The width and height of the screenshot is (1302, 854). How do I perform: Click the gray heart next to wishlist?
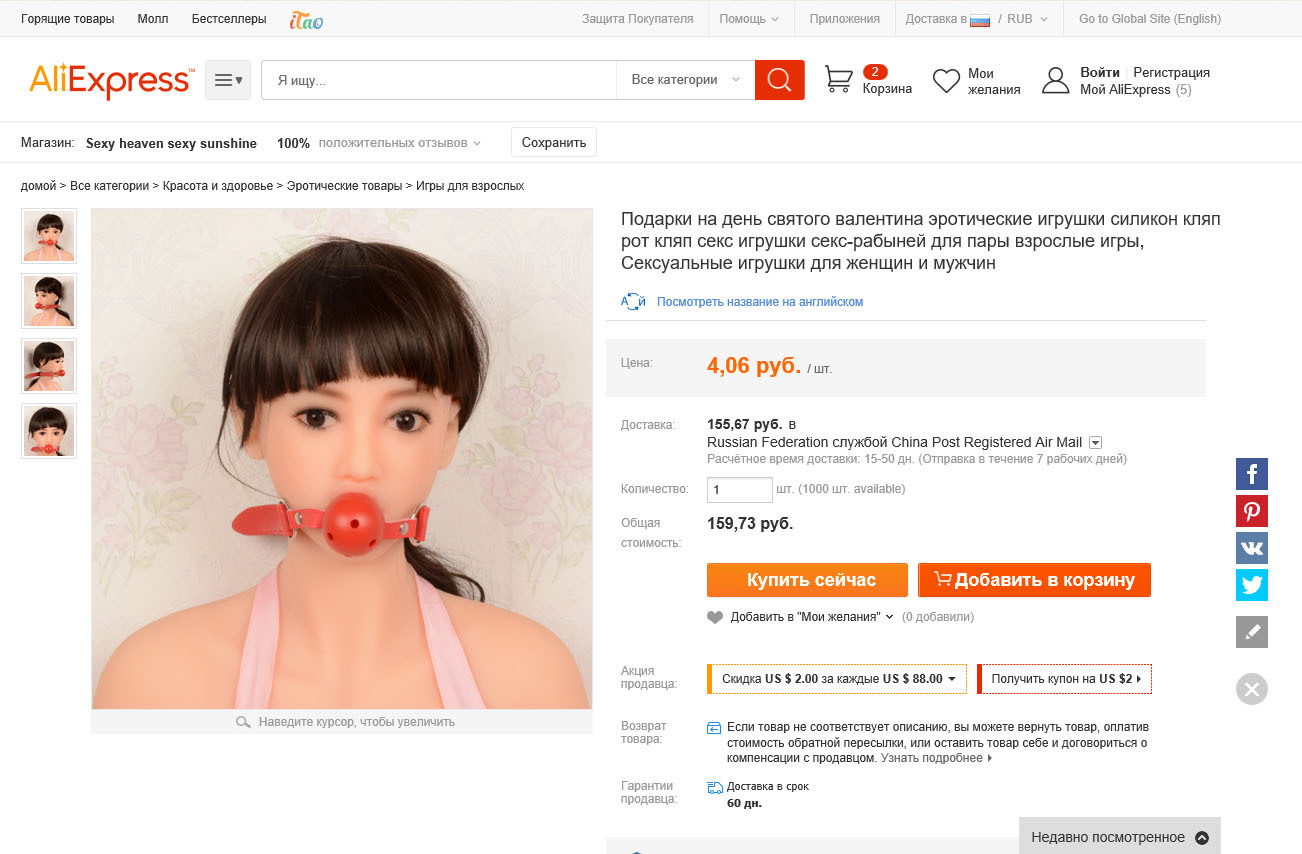coord(715,617)
